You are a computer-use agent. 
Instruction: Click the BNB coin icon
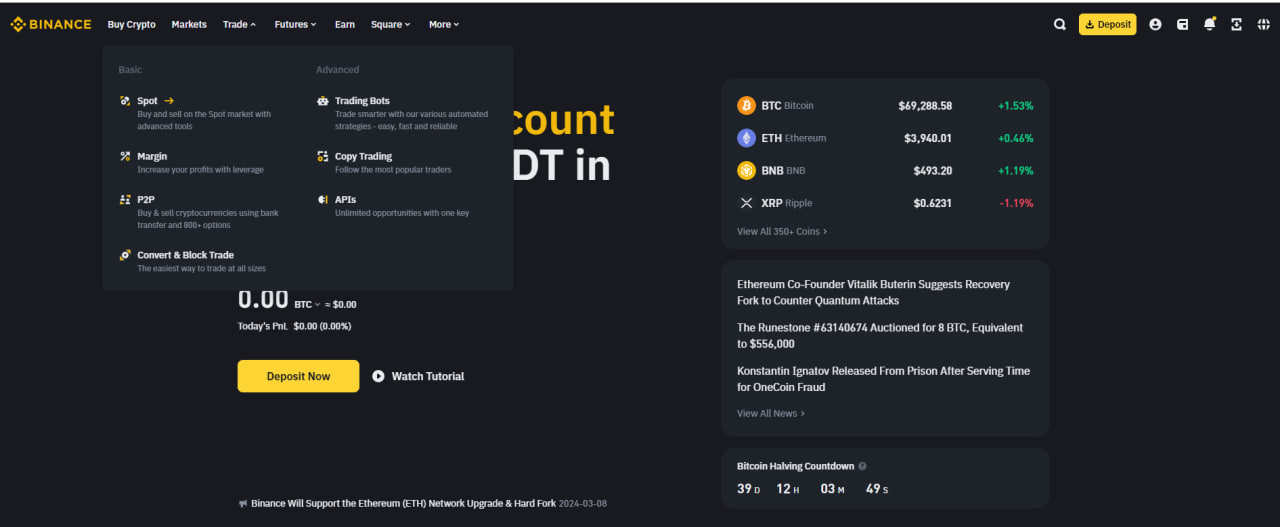tap(746, 170)
